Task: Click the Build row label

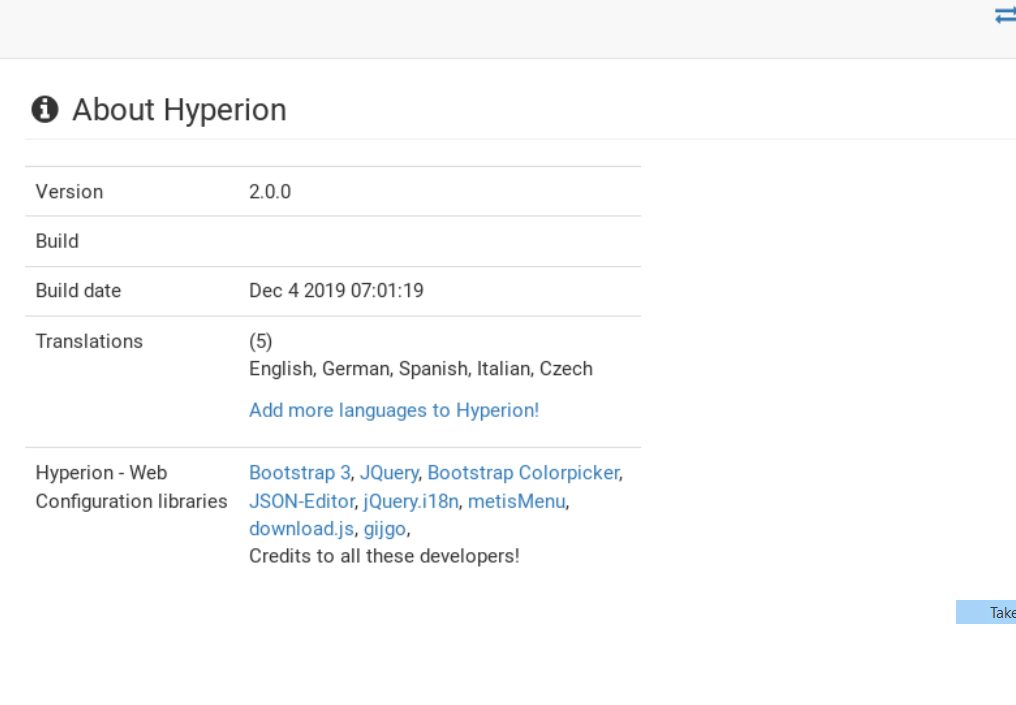Action: [57, 241]
